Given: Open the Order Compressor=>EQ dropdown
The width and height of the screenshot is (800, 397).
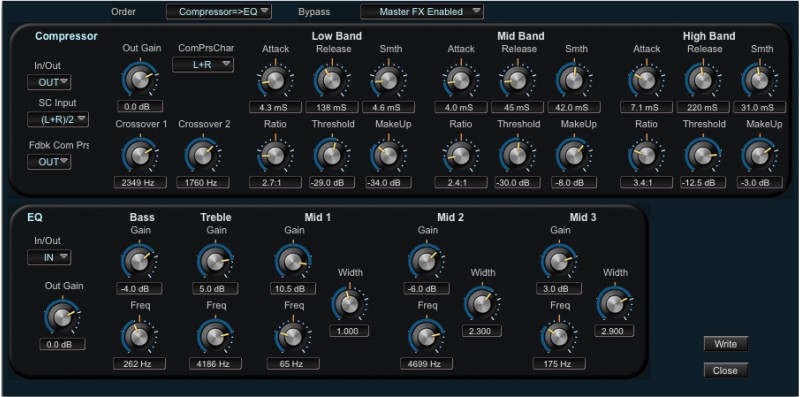Looking at the screenshot, I should click(219, 12).
